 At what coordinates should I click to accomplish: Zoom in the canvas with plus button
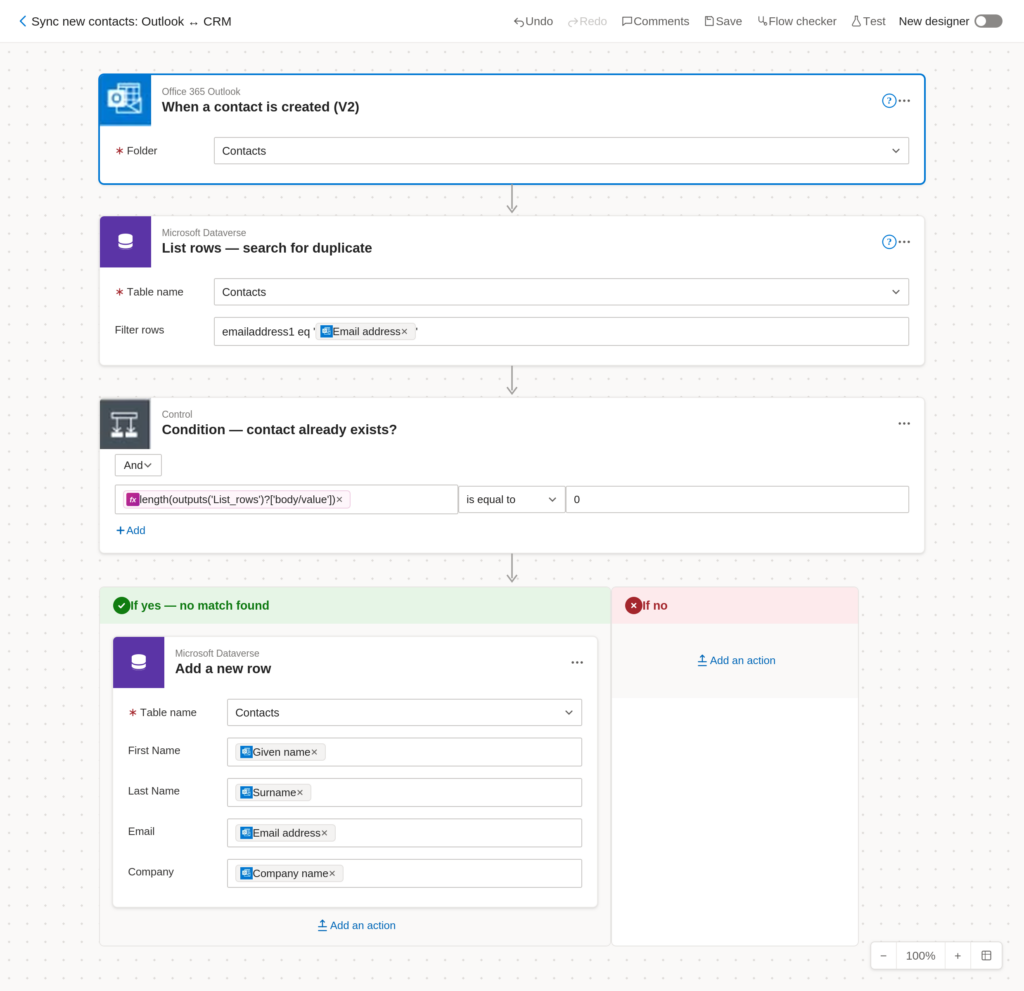957,956
